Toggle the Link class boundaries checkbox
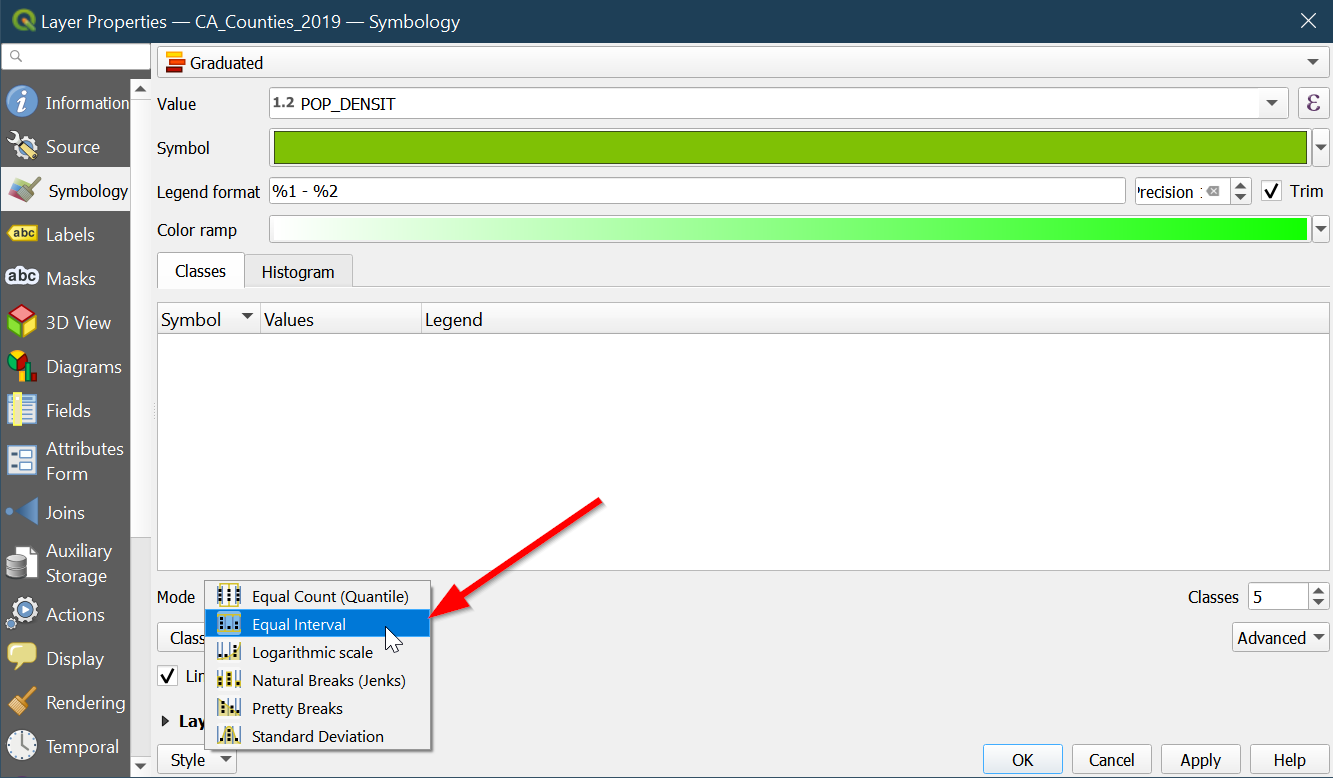Image resolution: width=1333 pixels, height=778 pixels. point(168,677)
